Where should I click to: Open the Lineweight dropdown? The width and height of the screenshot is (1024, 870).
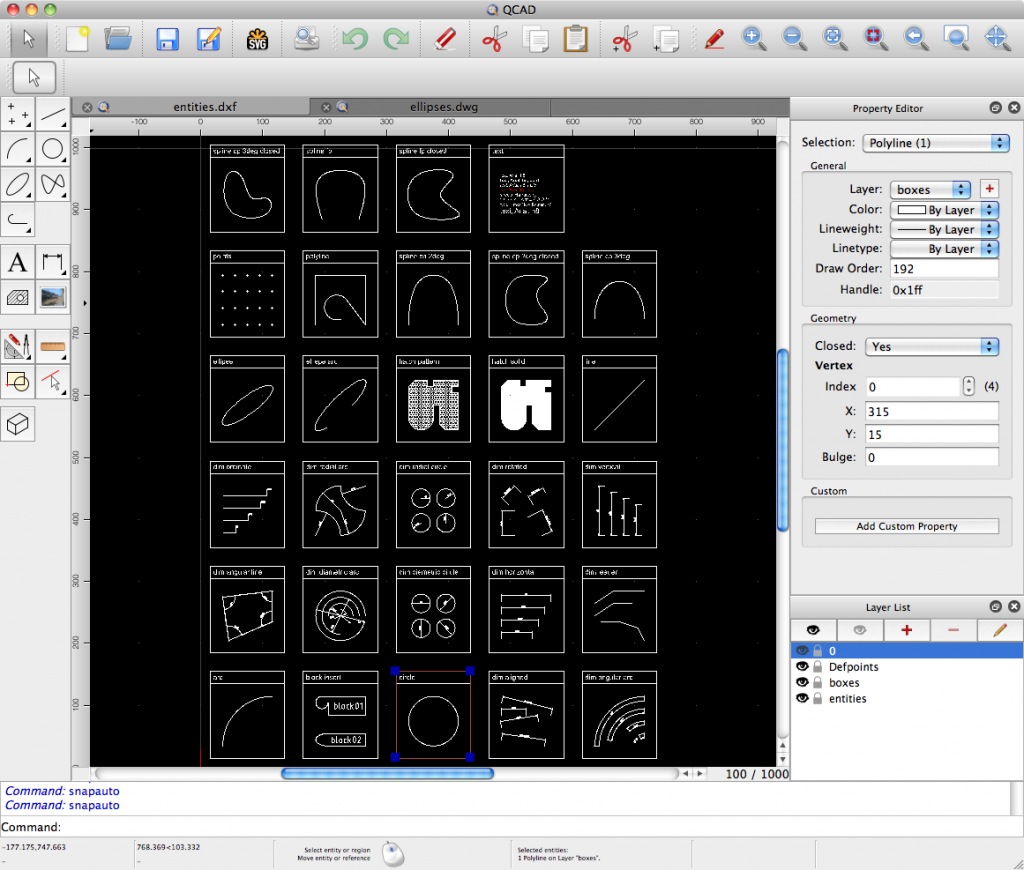(x=944, y=229)
